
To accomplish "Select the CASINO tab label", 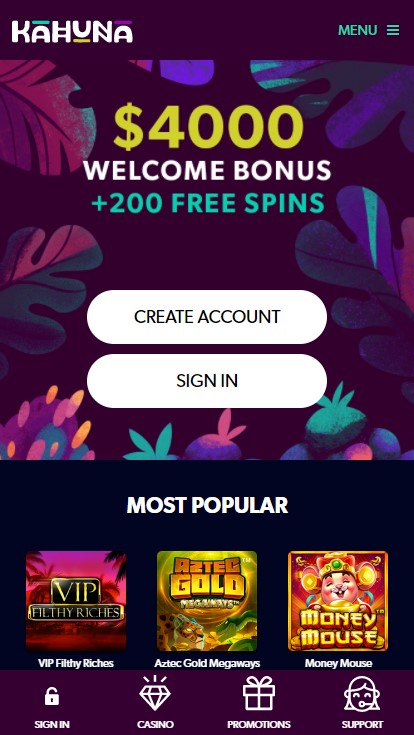I will (155, 725).
